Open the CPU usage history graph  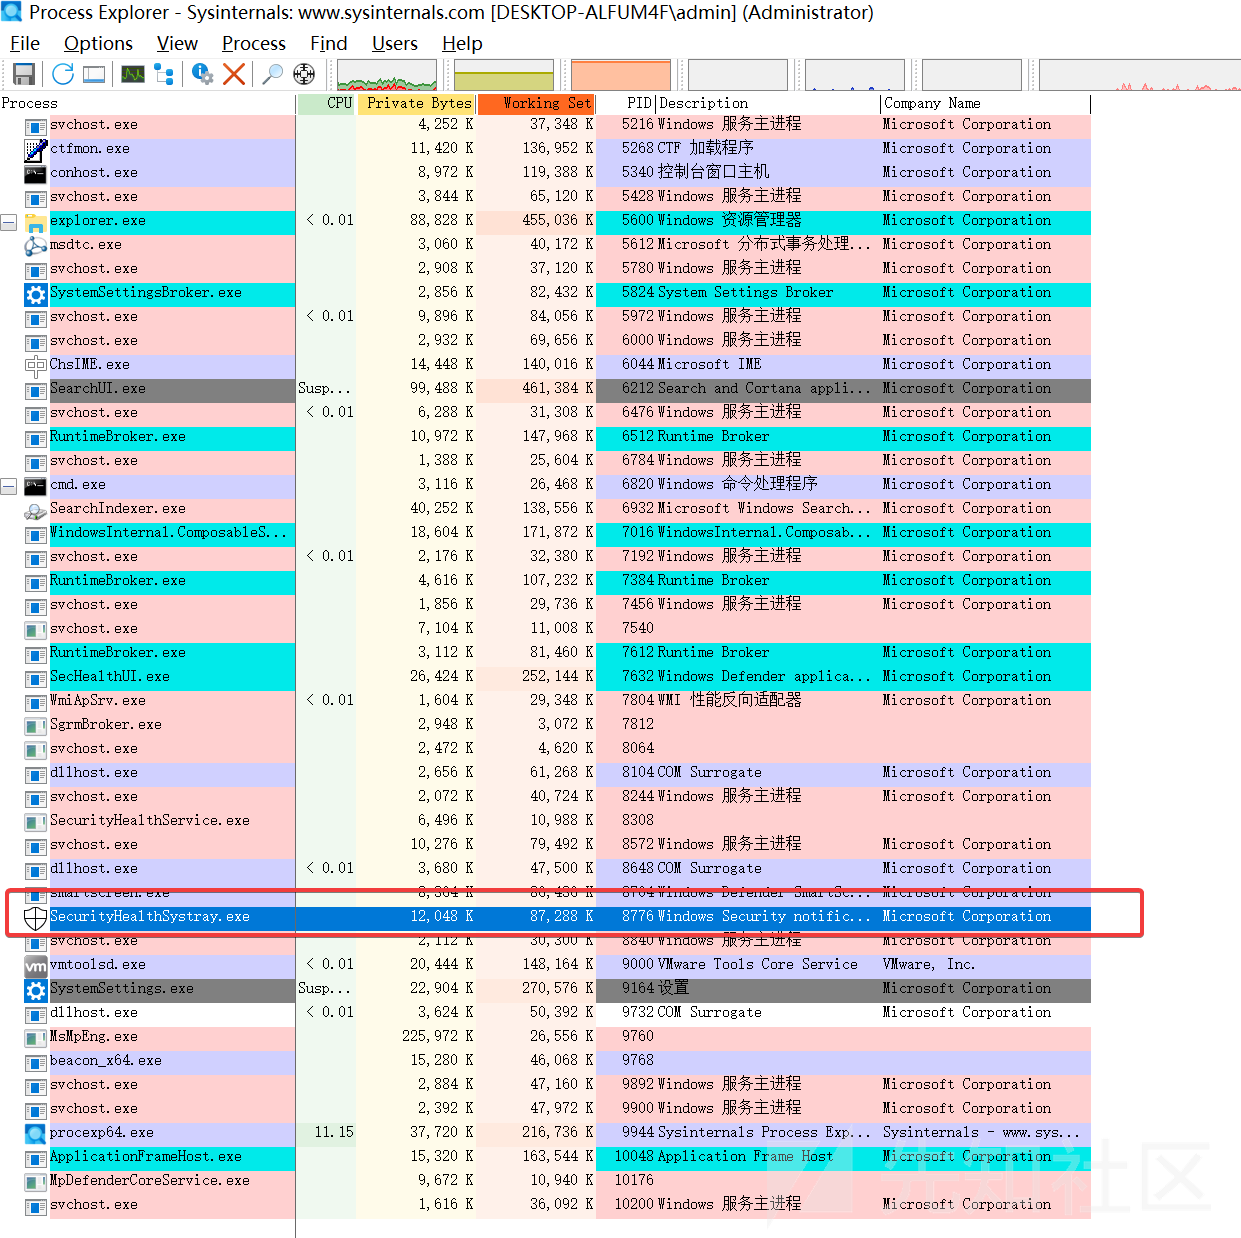click(x=387, y=75)
